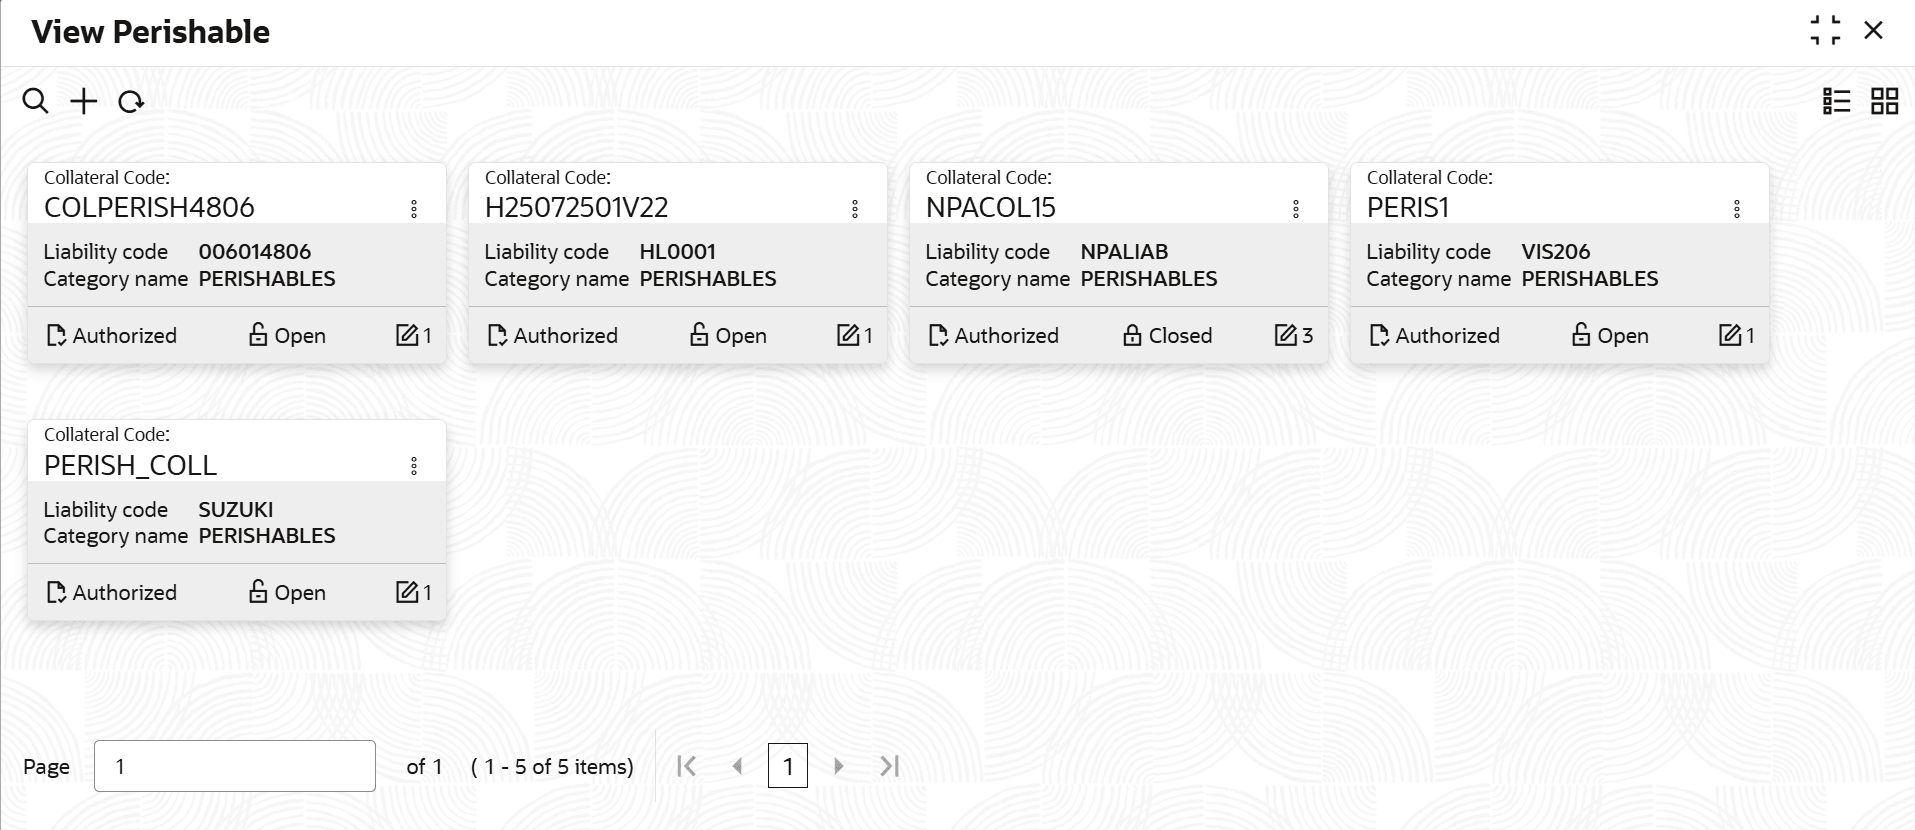Add a new perishable collateral record
Image resolution: width=1915 pixels, height=830 pixels.
[x=84, y=101]
